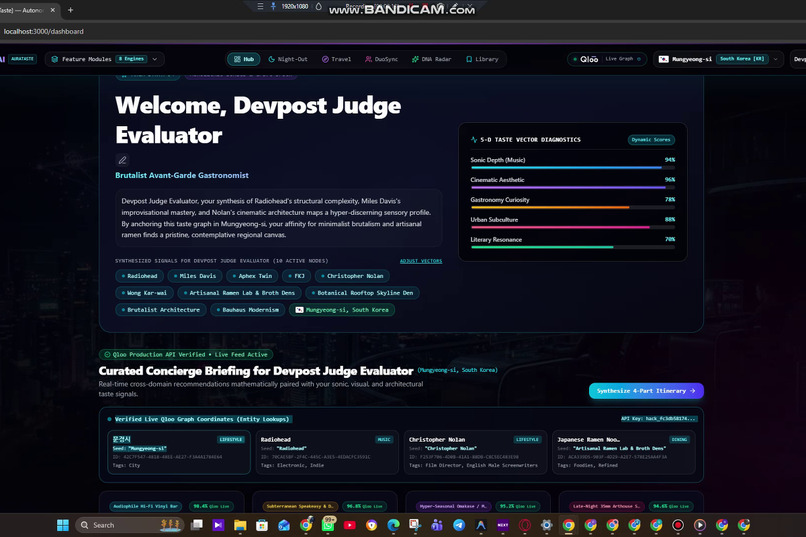Open WhatsApp from the taskbar
806x537 pixels.
click(x=328, y=525)
